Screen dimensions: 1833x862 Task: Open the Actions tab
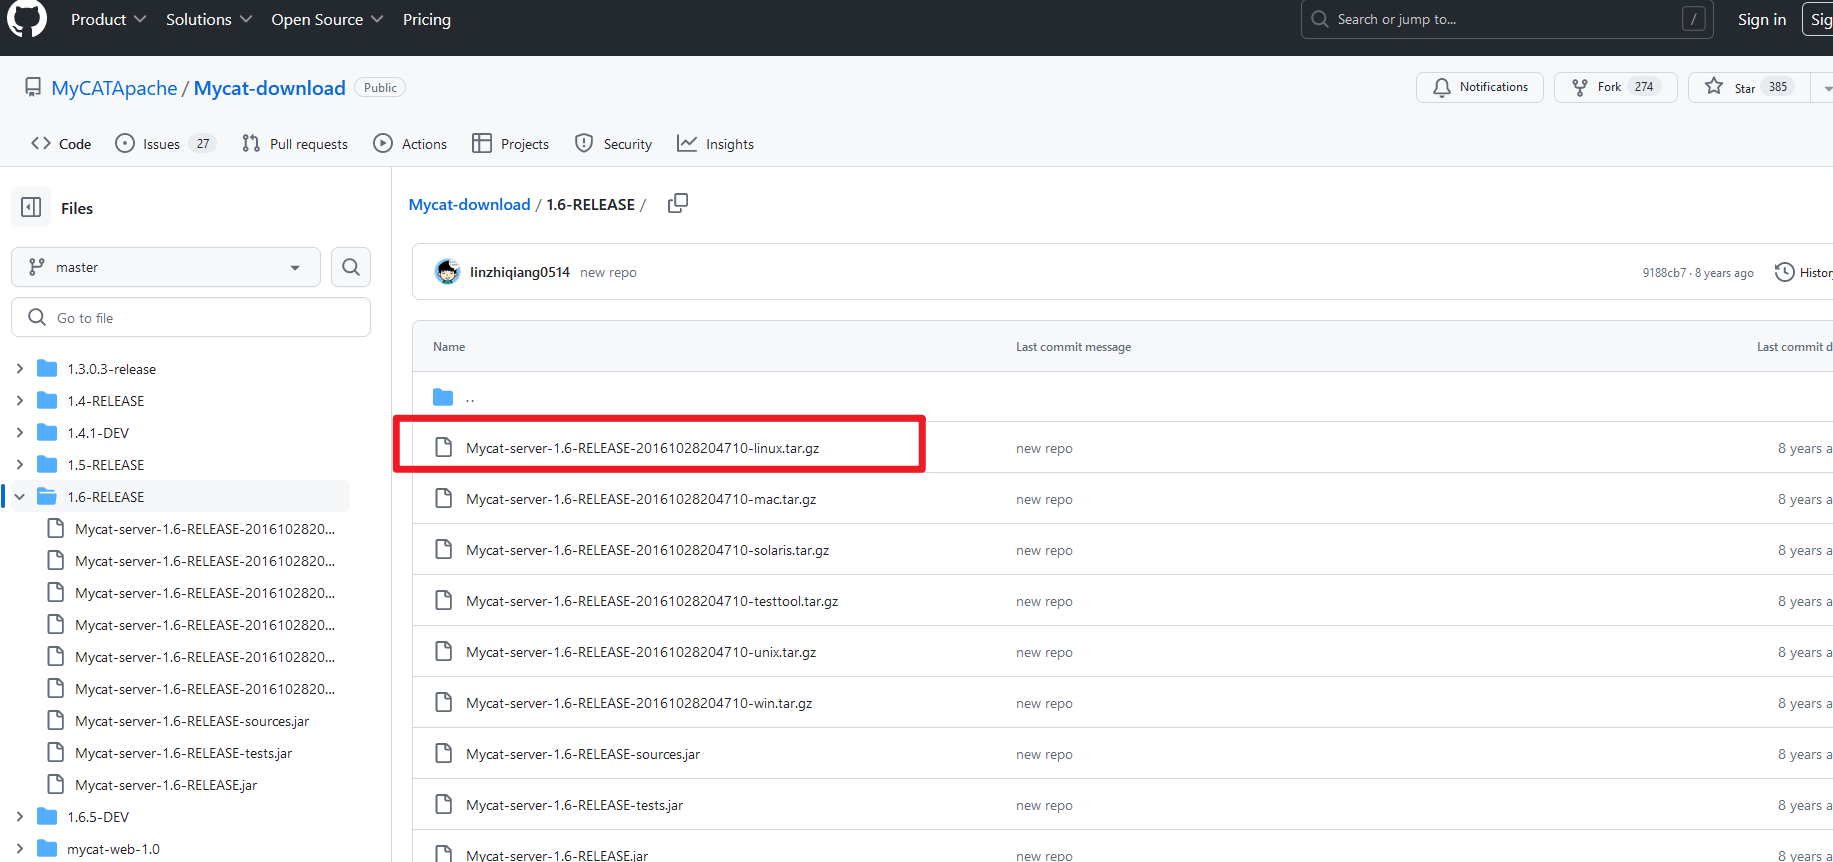410,144
